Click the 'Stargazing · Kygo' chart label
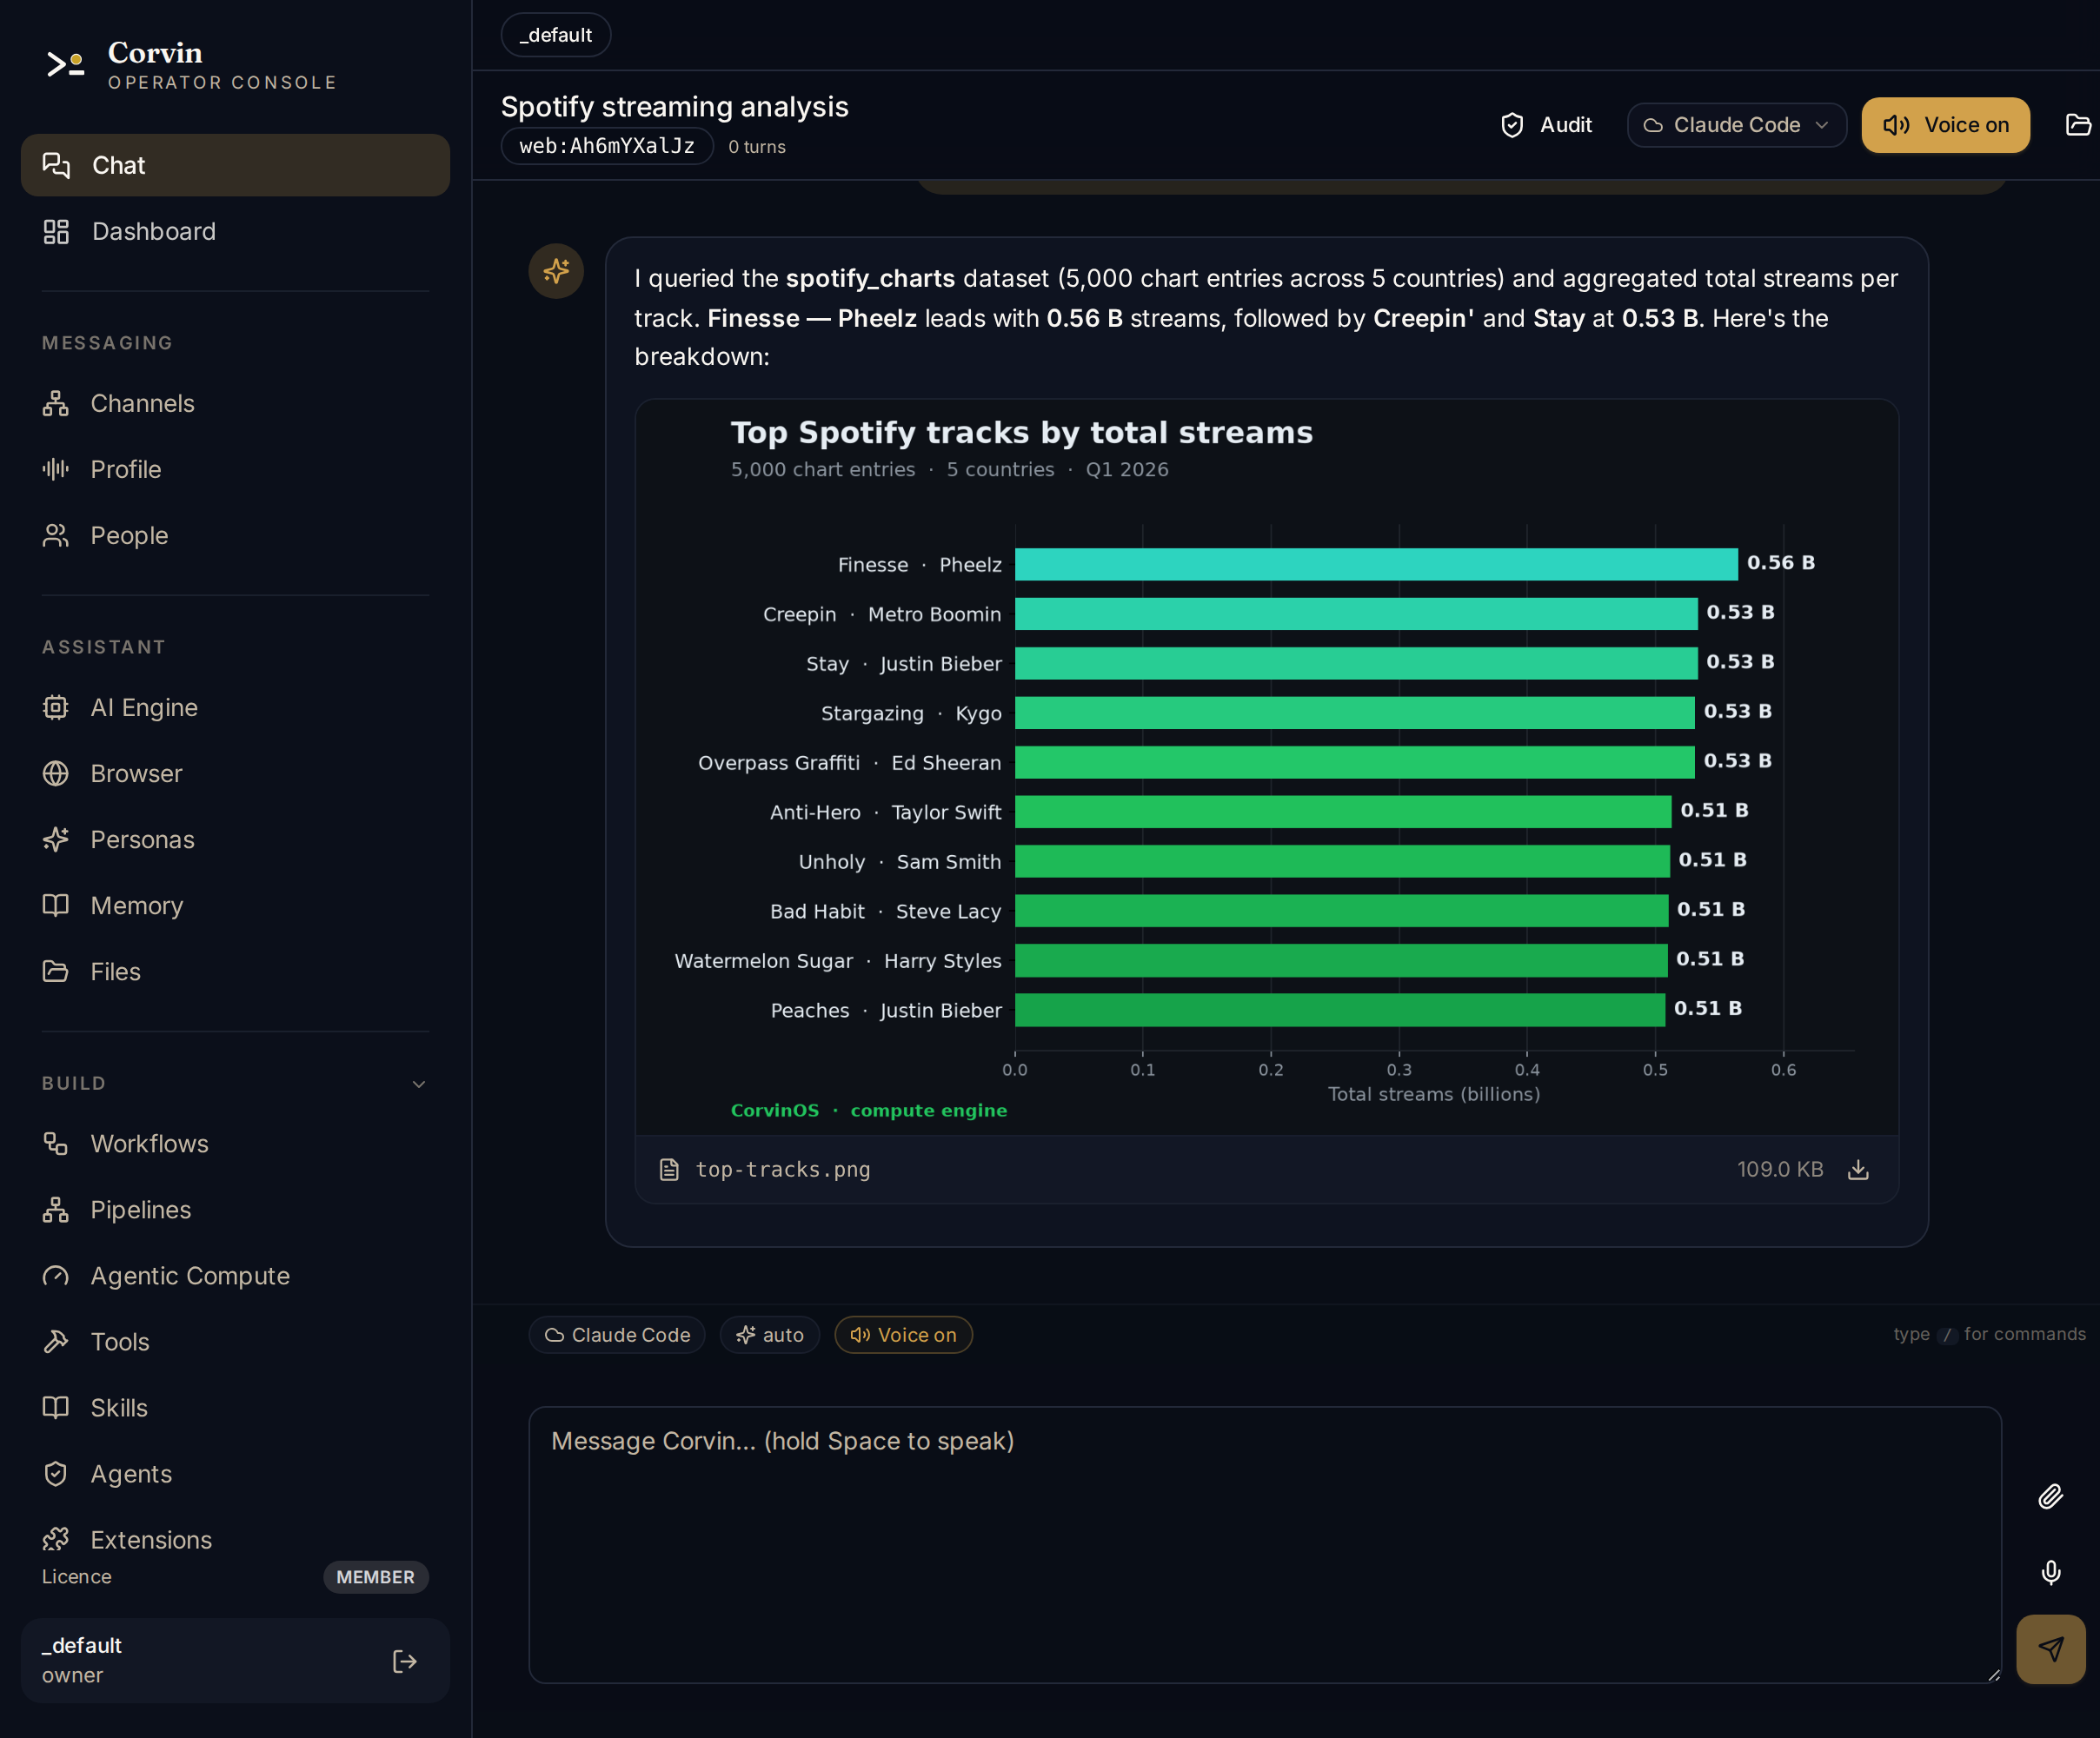 [x=911, y=713]
